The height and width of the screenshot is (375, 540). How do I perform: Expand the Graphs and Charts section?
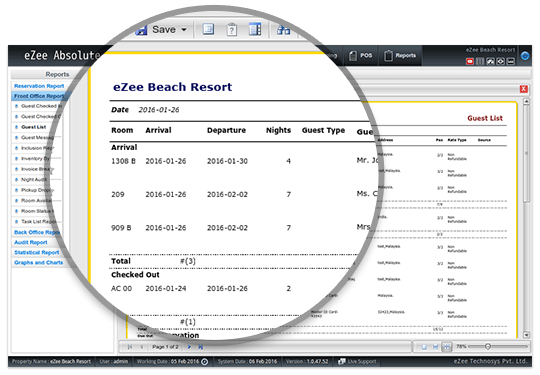38,262
